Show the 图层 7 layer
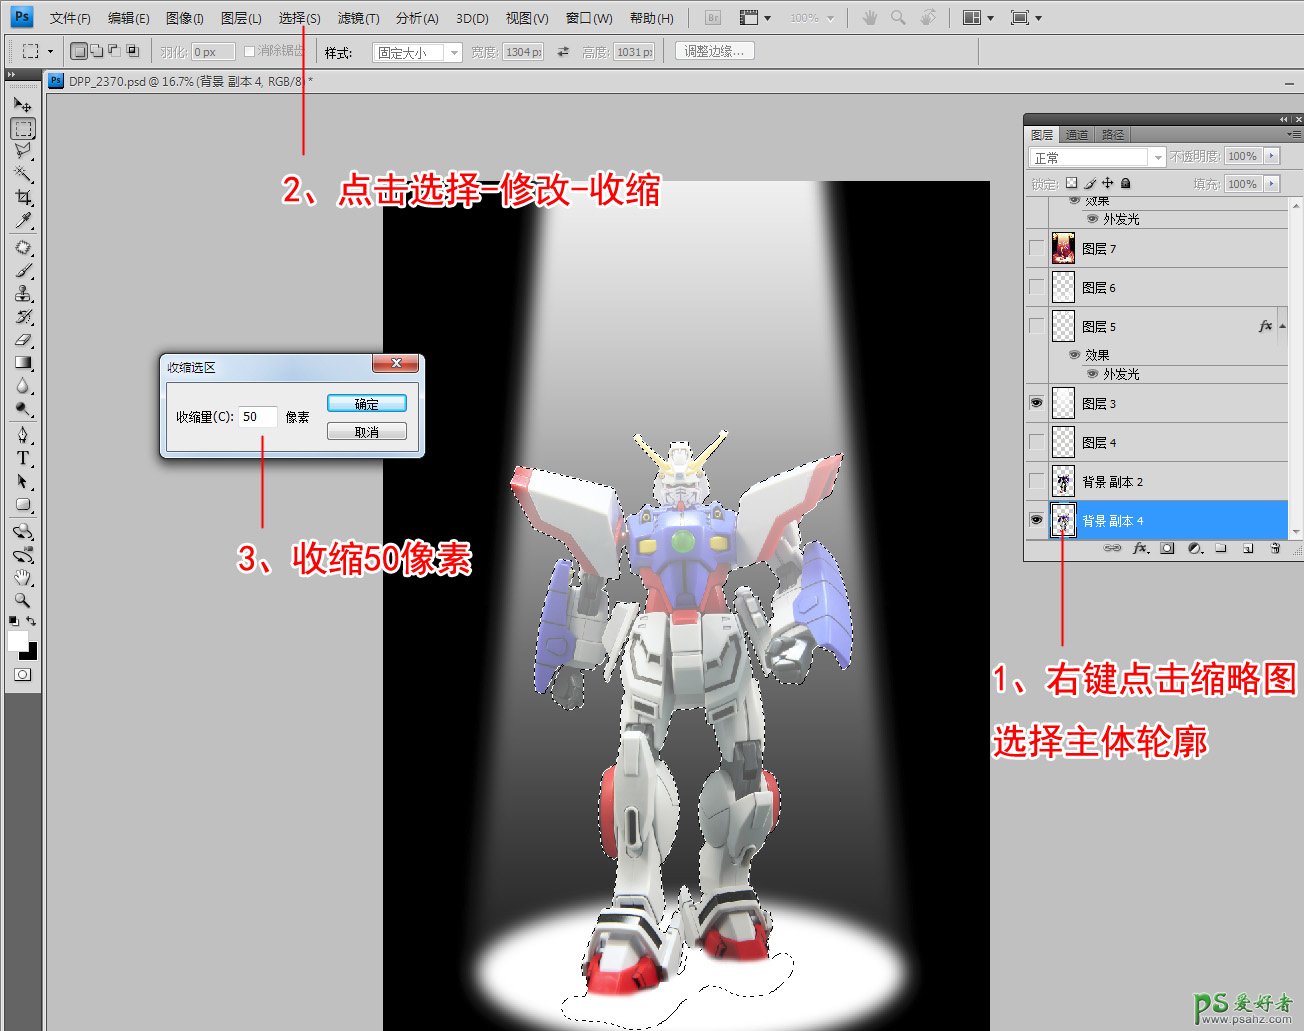Viewport: 1304px width, 1031px height. tap(1036, 248)
